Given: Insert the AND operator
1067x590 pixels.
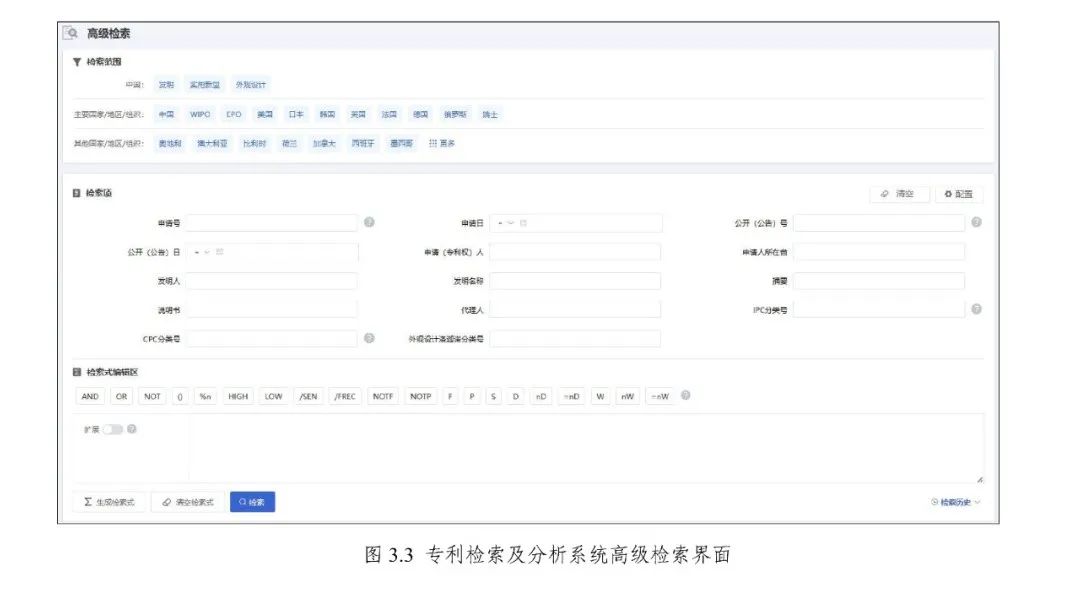Looking at the screenshot, I should pyautogui.click(x=90, y=396).
